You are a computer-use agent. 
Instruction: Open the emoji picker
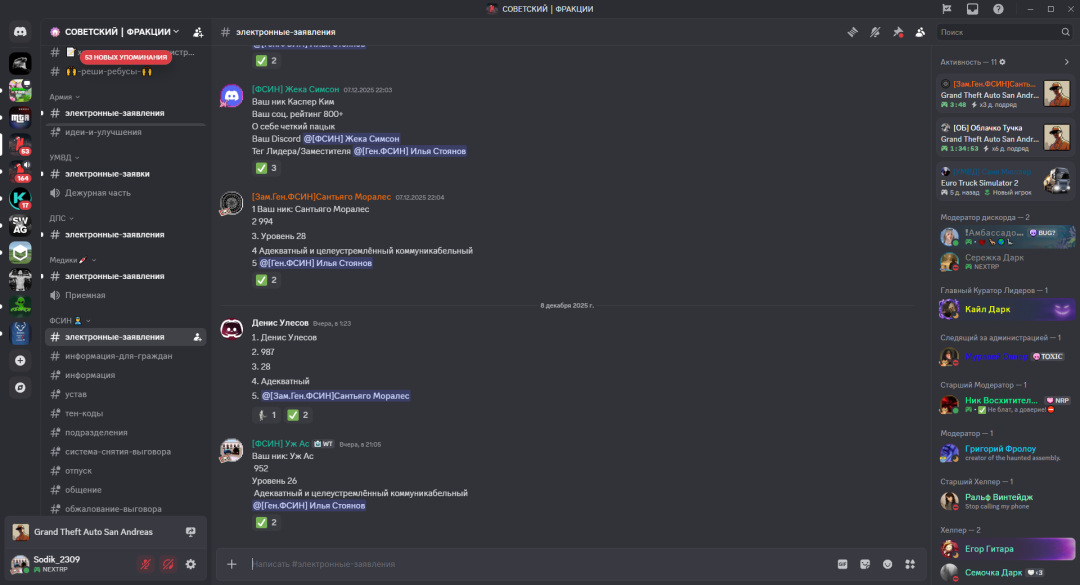(x=887, y=564)
